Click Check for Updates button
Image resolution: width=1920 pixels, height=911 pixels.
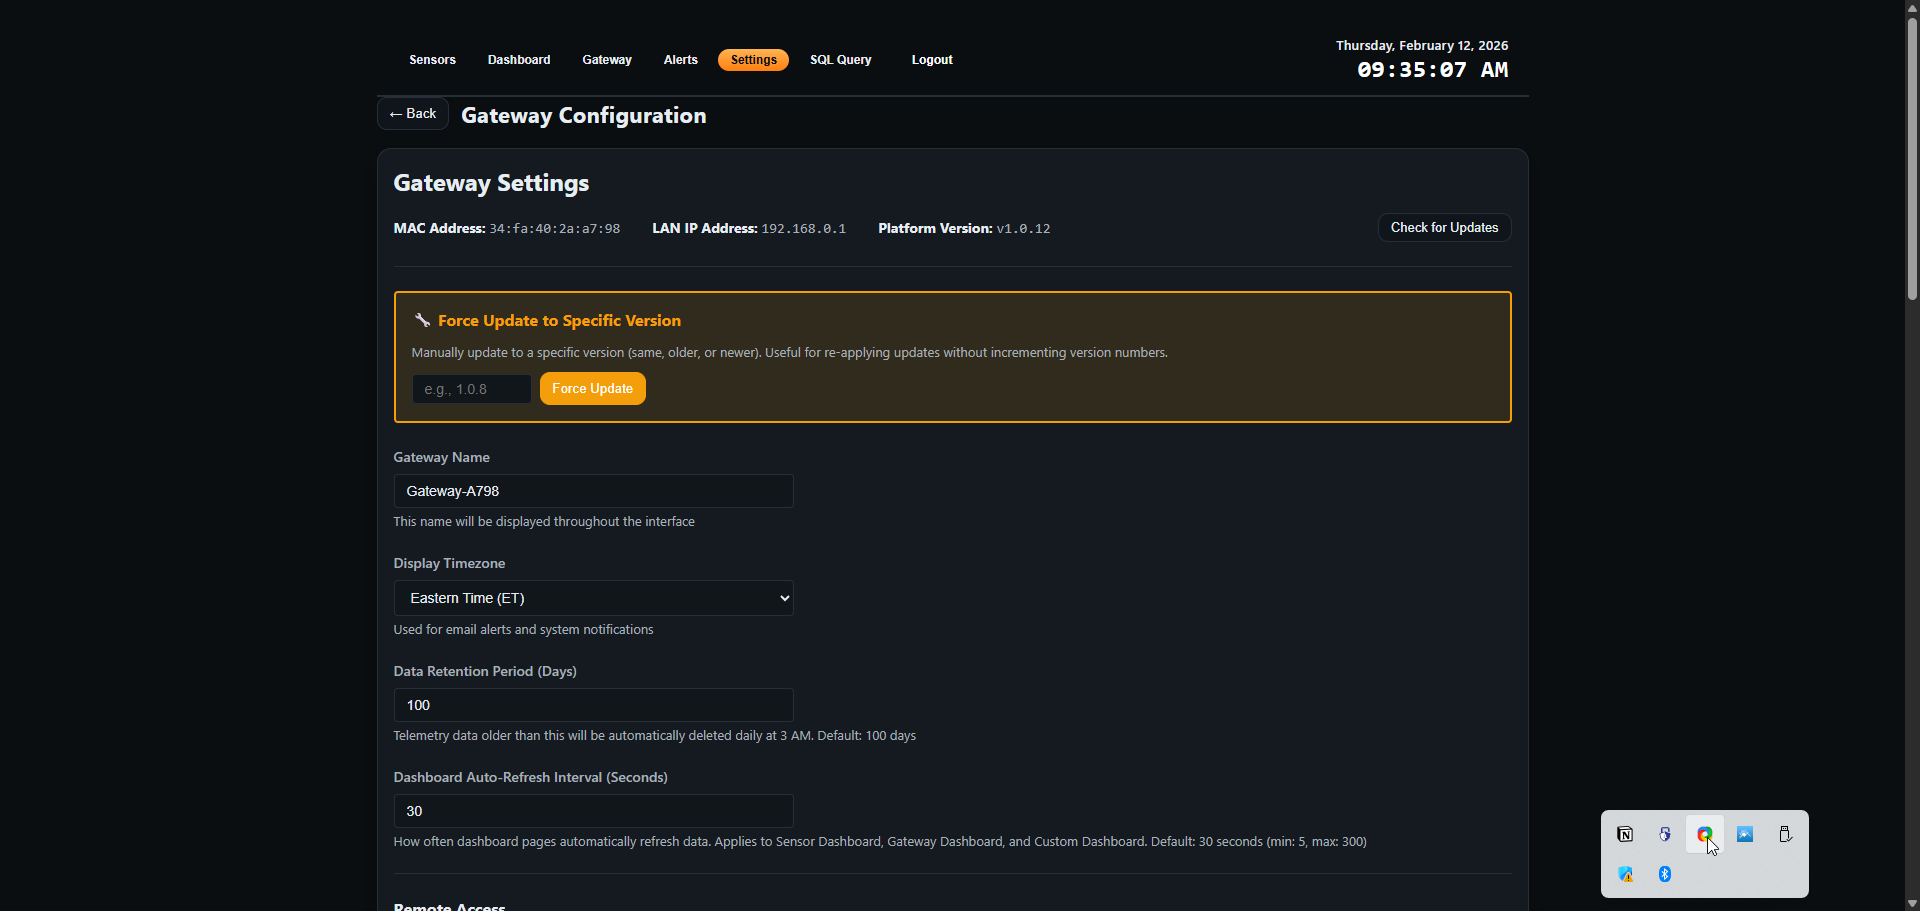click(x=1444, y=228)
